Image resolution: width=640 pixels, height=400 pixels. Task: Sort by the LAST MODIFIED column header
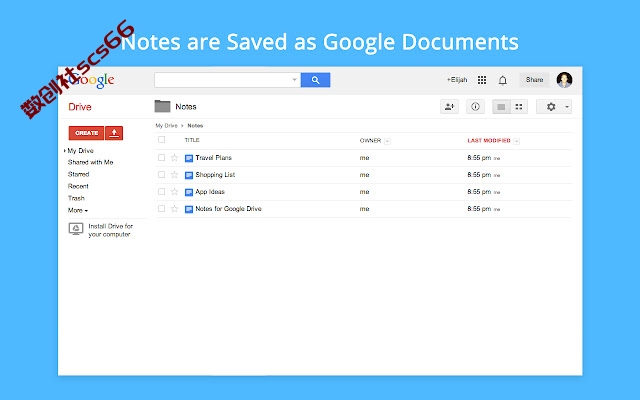pos(489,140)
